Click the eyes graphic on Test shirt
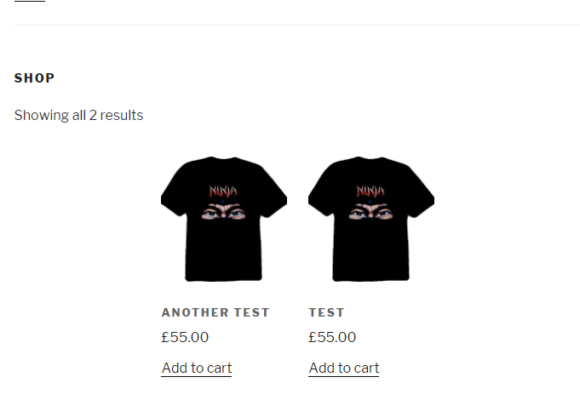This screenshot has width=580, height=400. coord(371,212)
